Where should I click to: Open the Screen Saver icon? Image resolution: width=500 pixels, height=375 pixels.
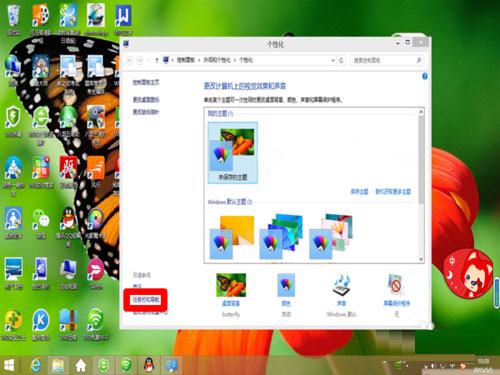[x=396, y=285]
